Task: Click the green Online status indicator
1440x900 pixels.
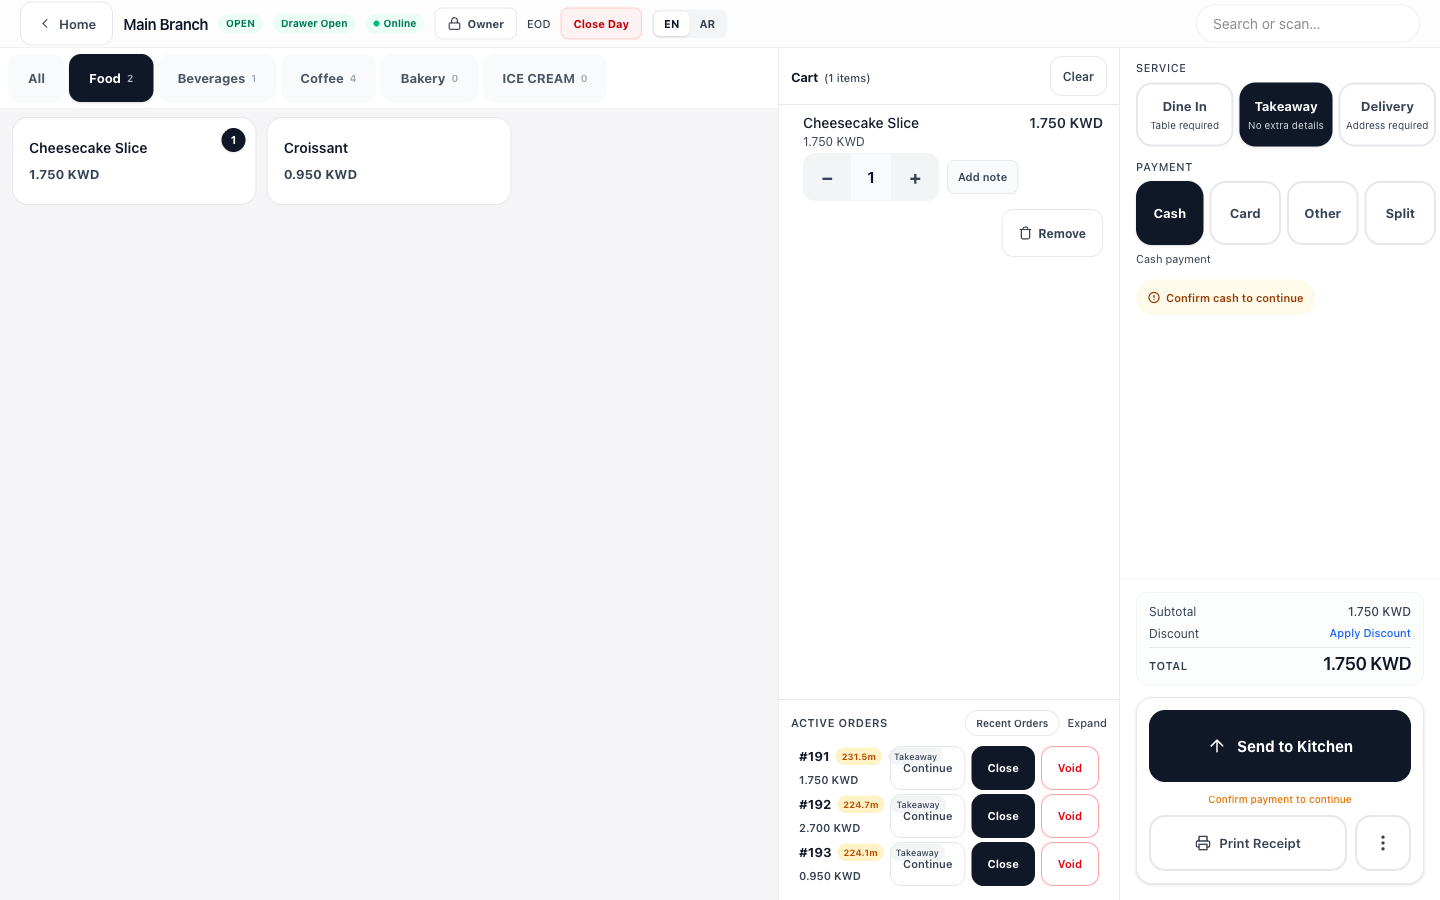Action: 376,22
